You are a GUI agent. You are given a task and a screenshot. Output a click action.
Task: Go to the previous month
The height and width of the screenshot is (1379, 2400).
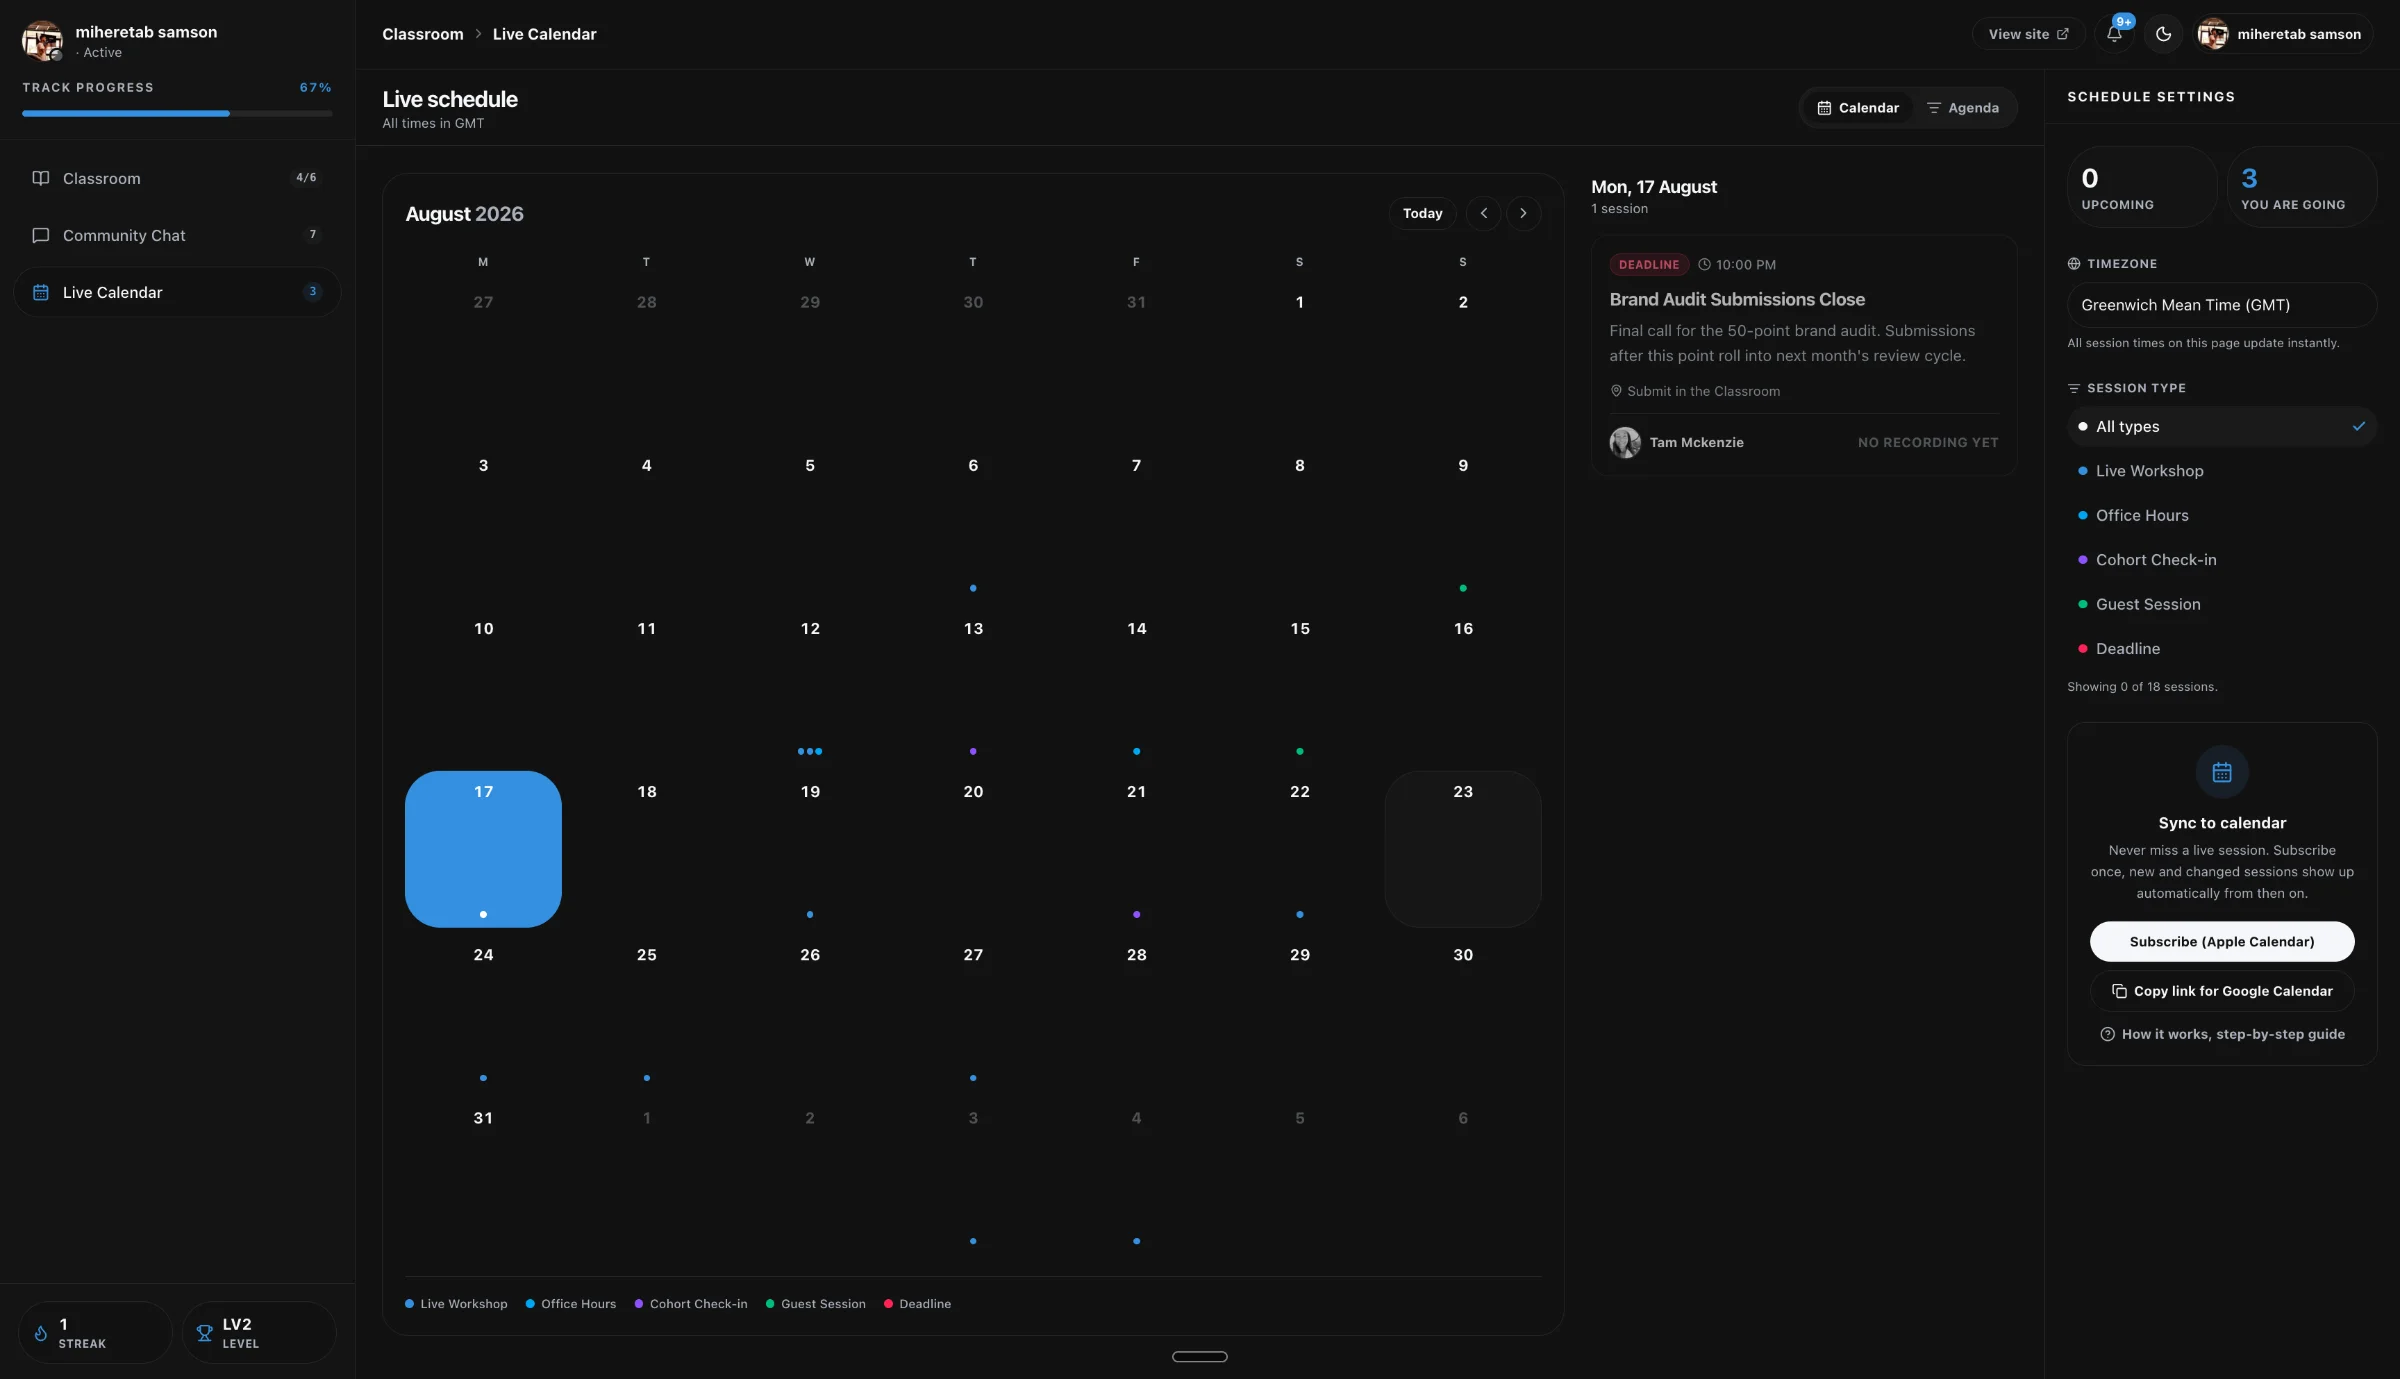[1484, 213]
